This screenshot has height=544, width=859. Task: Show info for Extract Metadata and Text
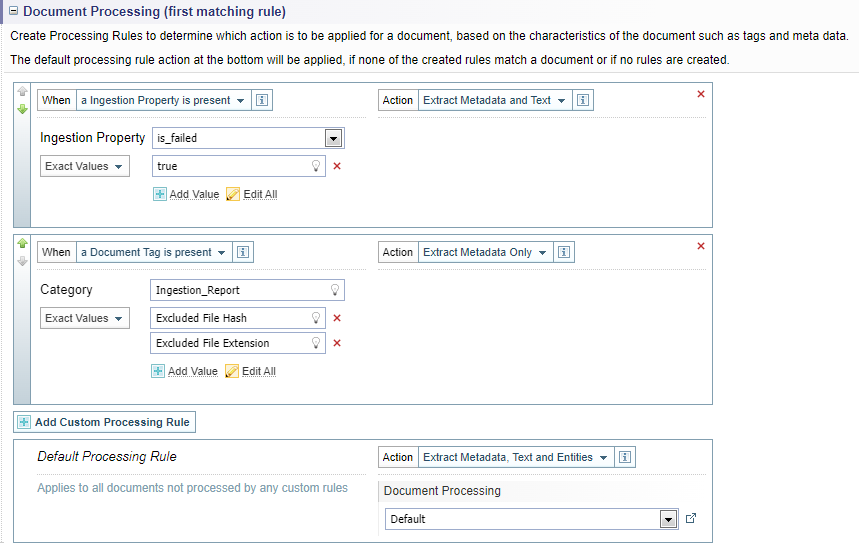coord(584,100)
